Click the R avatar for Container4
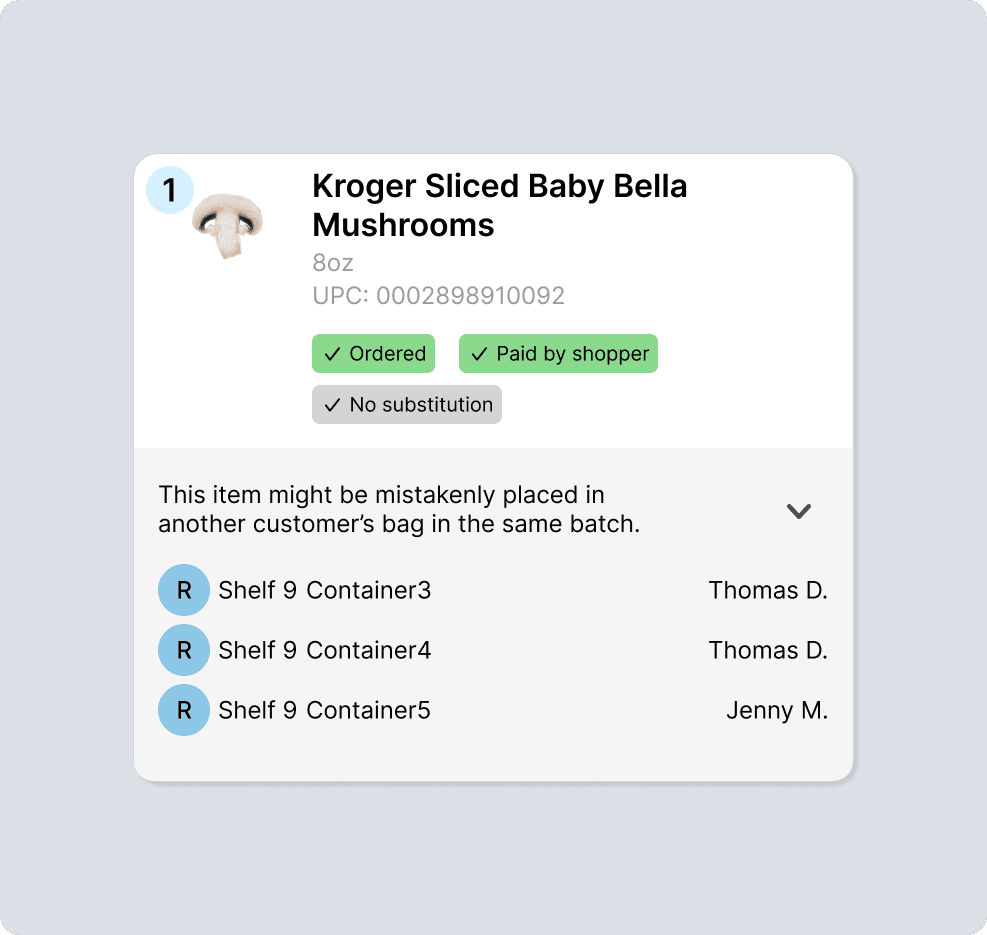The height and width of the screenshot is (935, 987). (184, 650)
